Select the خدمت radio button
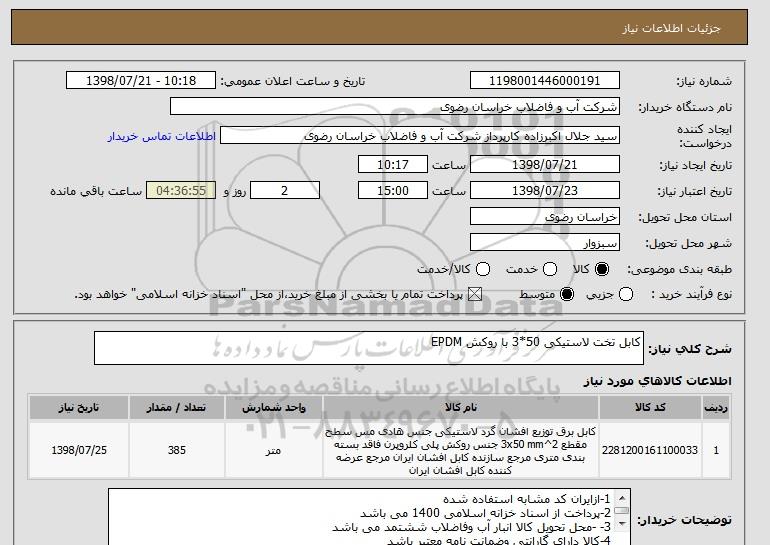Image resolution: width=770 pixels, height=545 pixels. [x=550, y=269]
